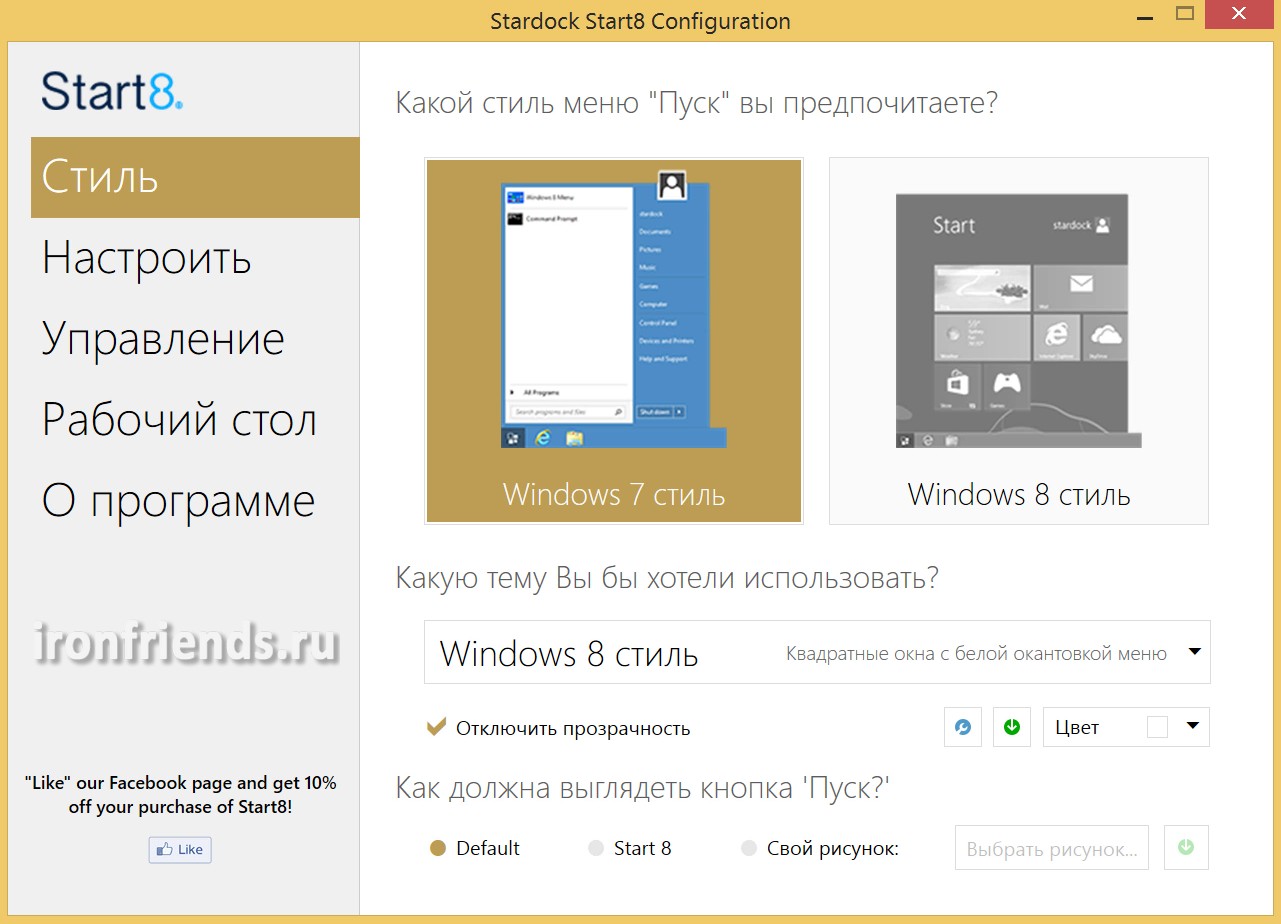Click the heading Как должна выглядеть кнопка 'Пуск?'
Screen dimensions: 1281x924
click(x=643, y=788)
